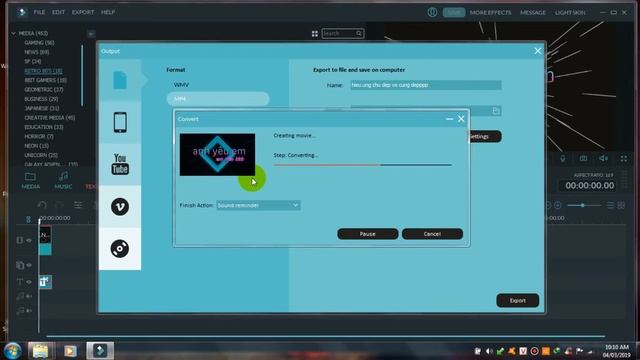The image size is (640, 360).
Task: Open MORE EFFECTS in header
Action: click(490, 13)
